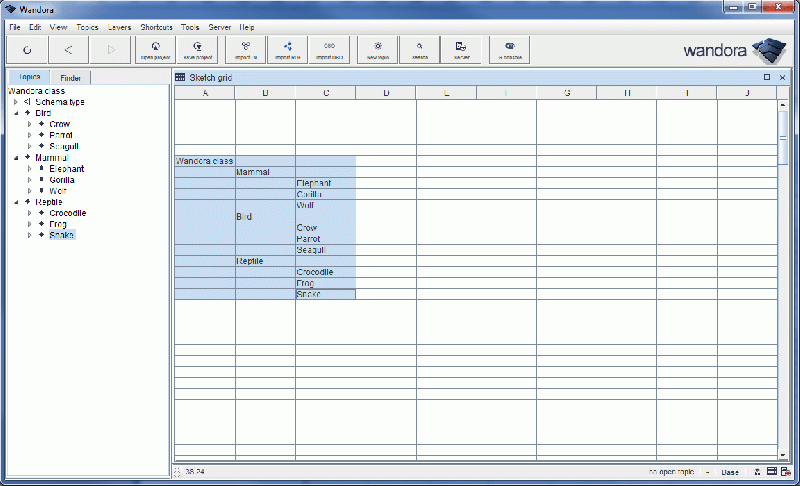Click the New topic toolbar icon
This screenshot has width=800, height=486.
pyautogui.click(x=377, y=49)
